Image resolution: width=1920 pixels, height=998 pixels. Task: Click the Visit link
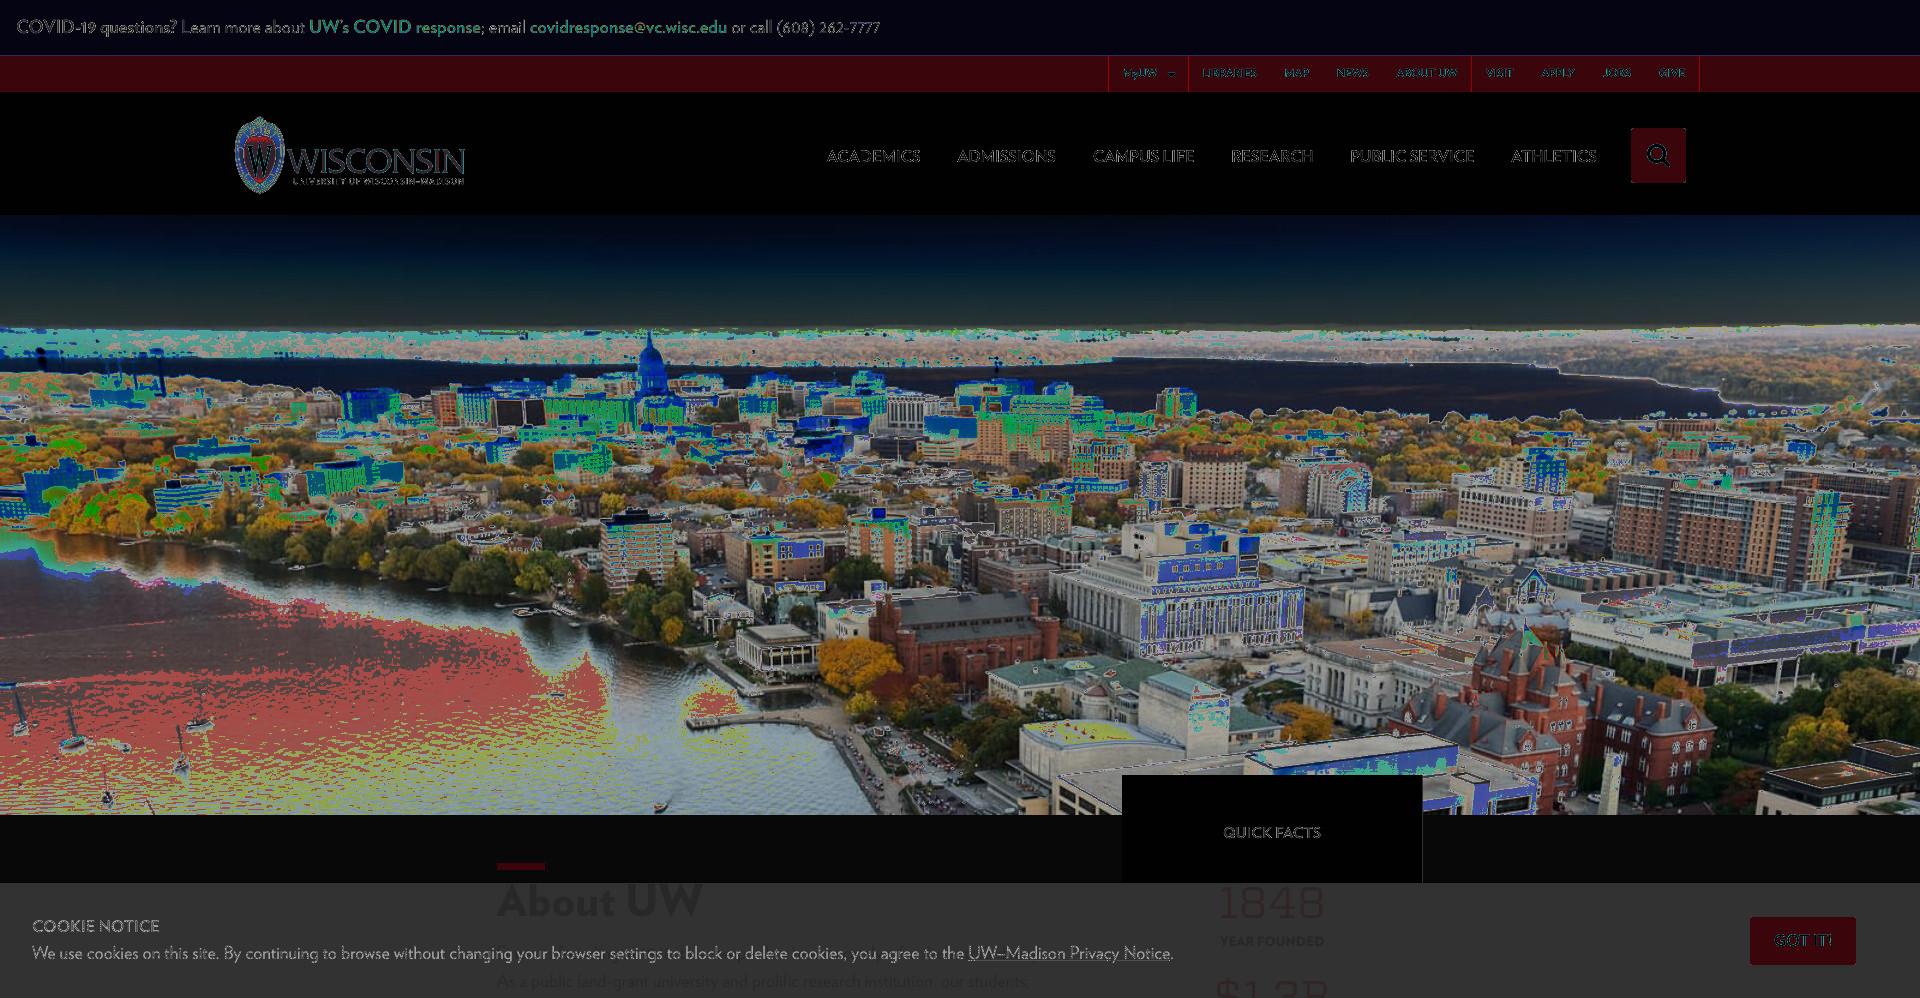click(x=1499, y=73)
